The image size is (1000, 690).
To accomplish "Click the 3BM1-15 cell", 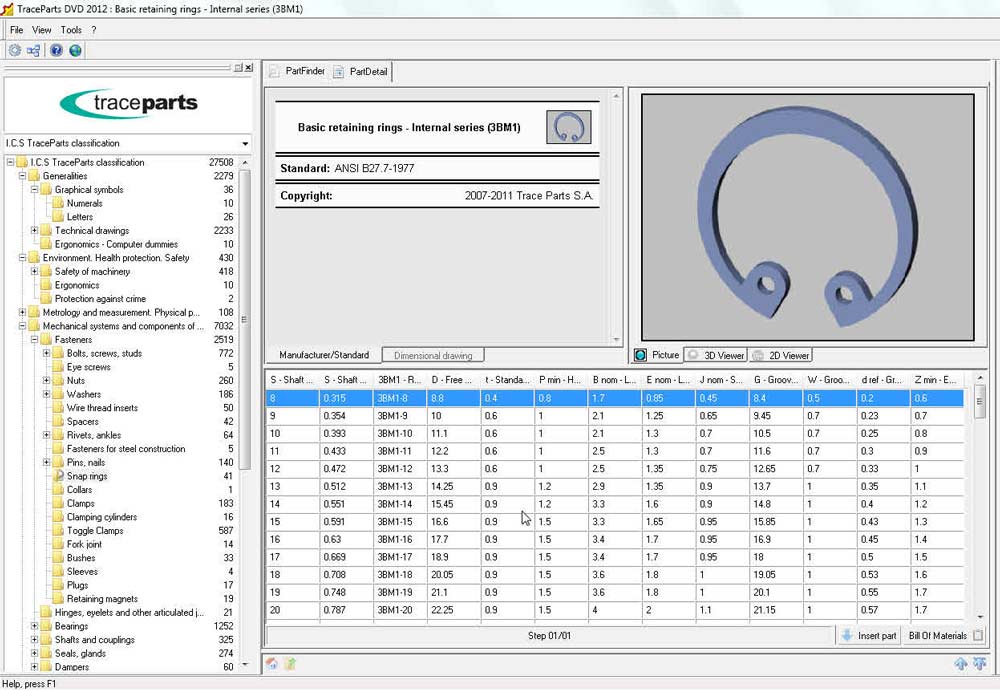I will 399,522.
